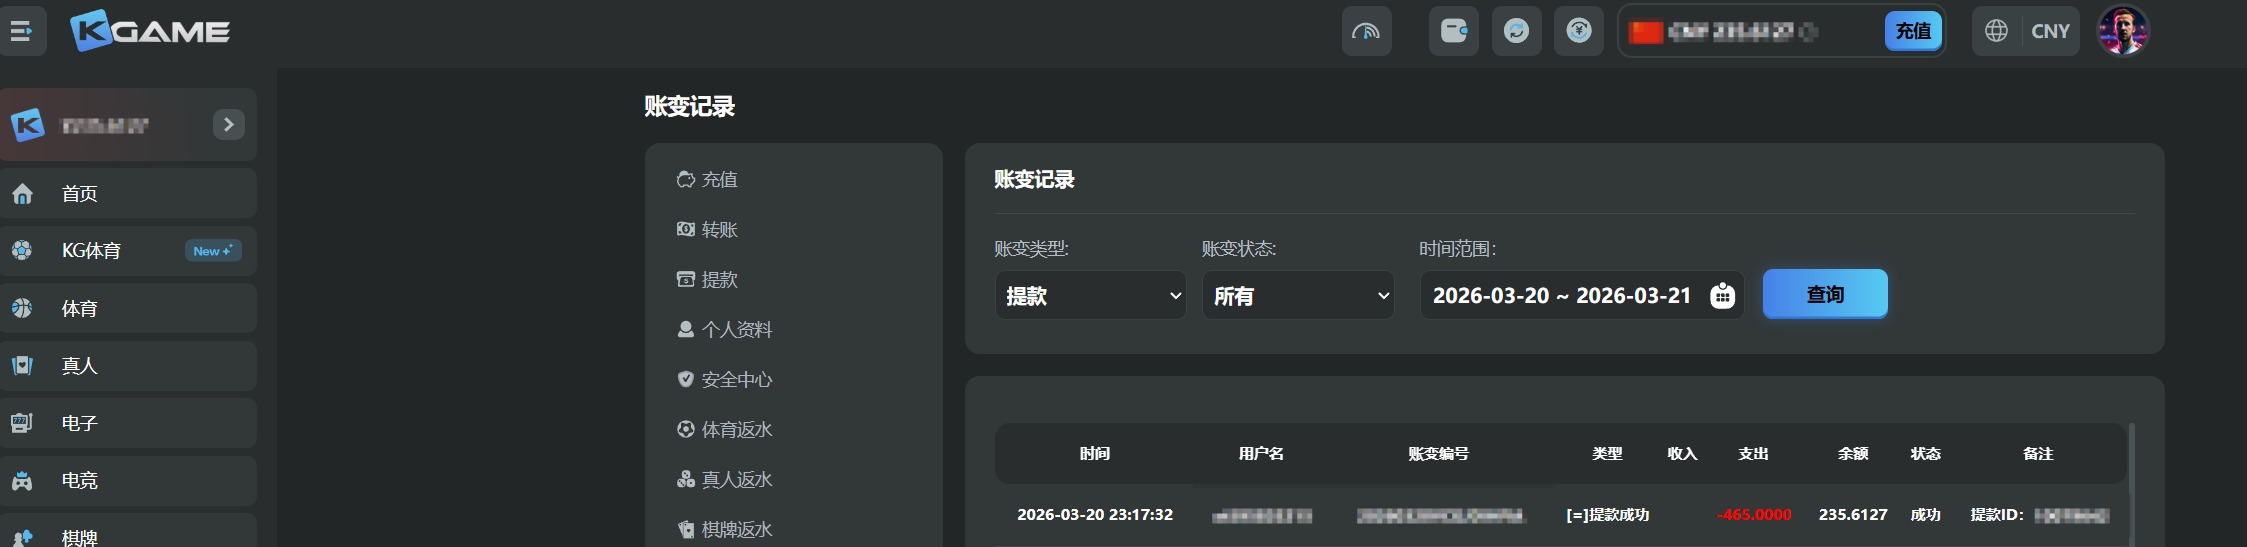Open the calendar date picker icon

point(1722,296)
